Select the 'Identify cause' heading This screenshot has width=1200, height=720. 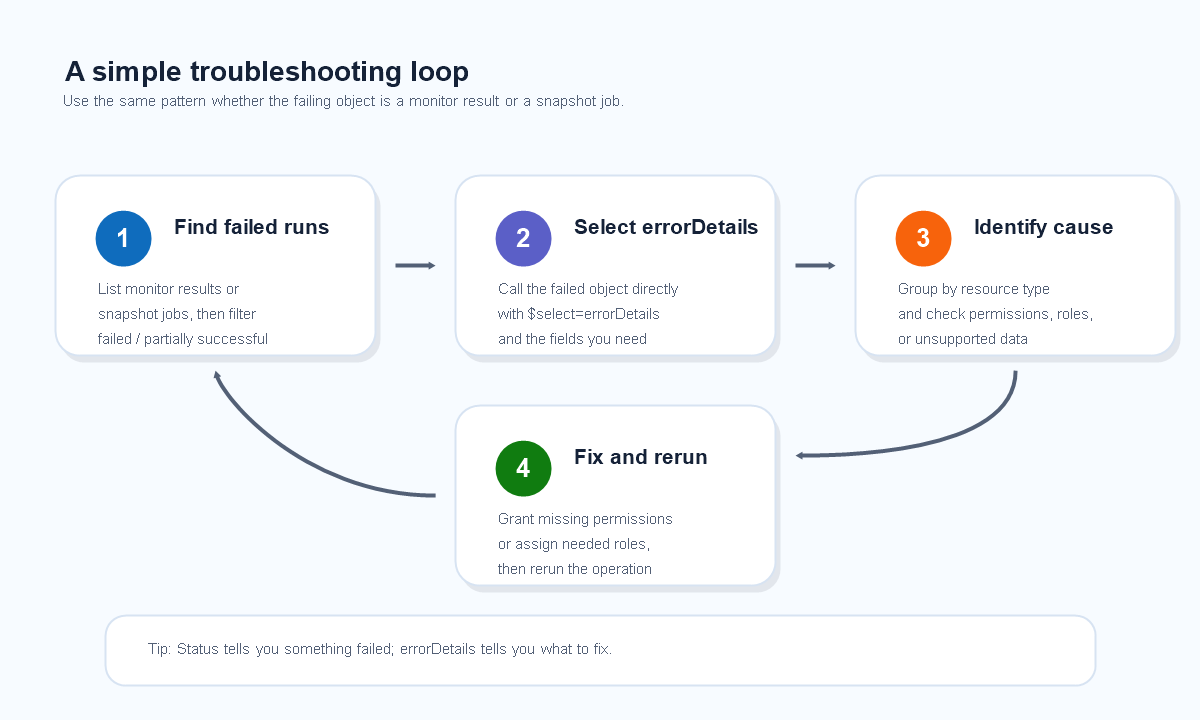1043,227
